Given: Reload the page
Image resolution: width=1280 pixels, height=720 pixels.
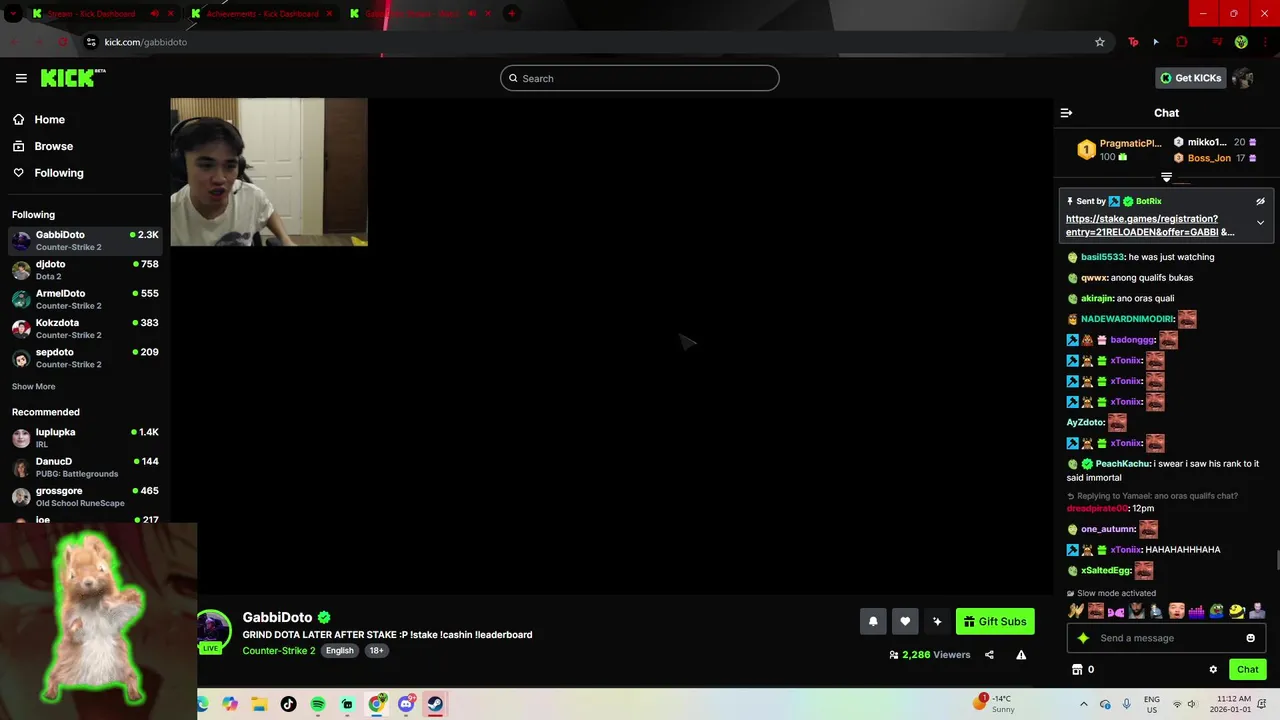Looking at the screenshot, I should (x=62, y=42).
